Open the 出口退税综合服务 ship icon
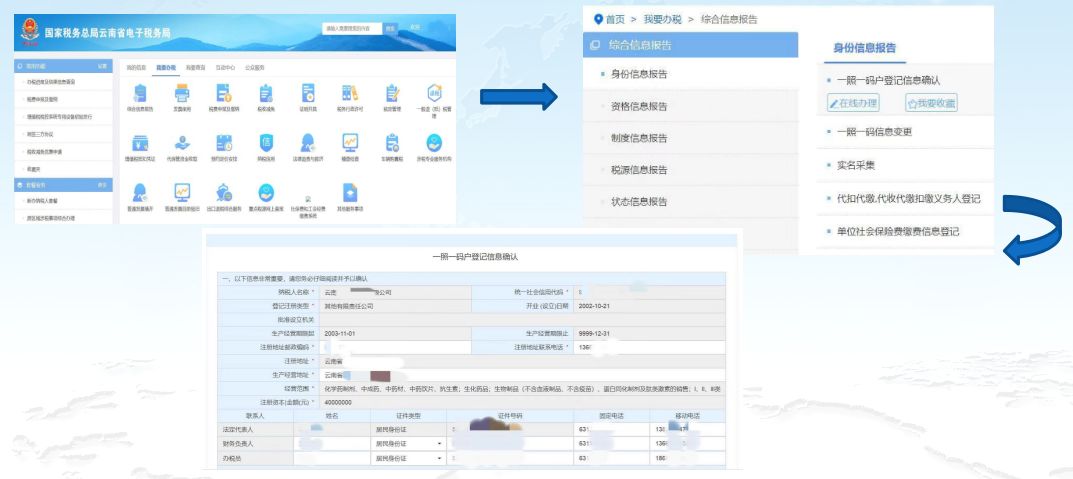Screen dimensions: 1073x479 pyautogui.click(x=224, y=192)
